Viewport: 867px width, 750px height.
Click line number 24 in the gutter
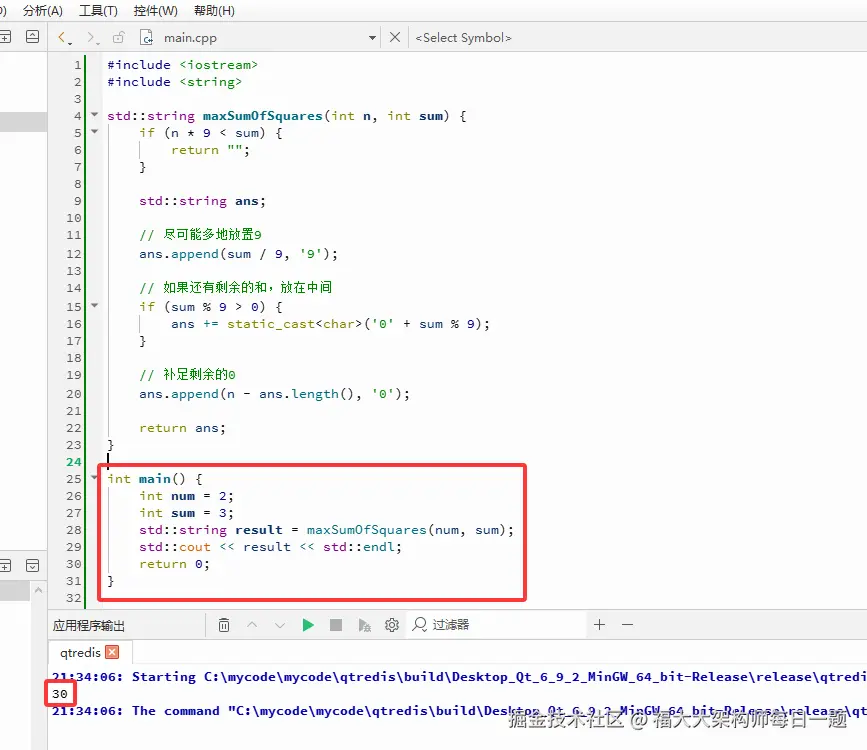click(74, 462)
